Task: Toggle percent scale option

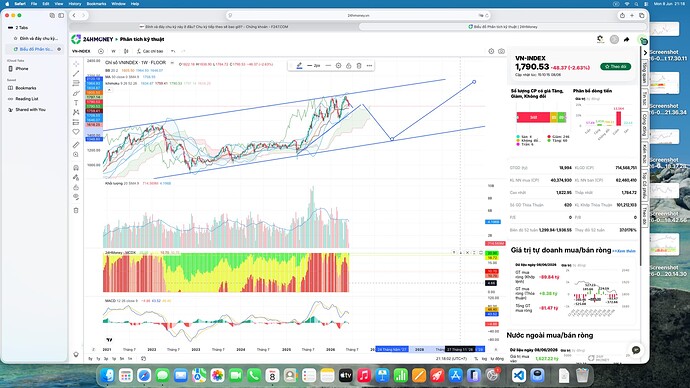Action: pos(476,359)
